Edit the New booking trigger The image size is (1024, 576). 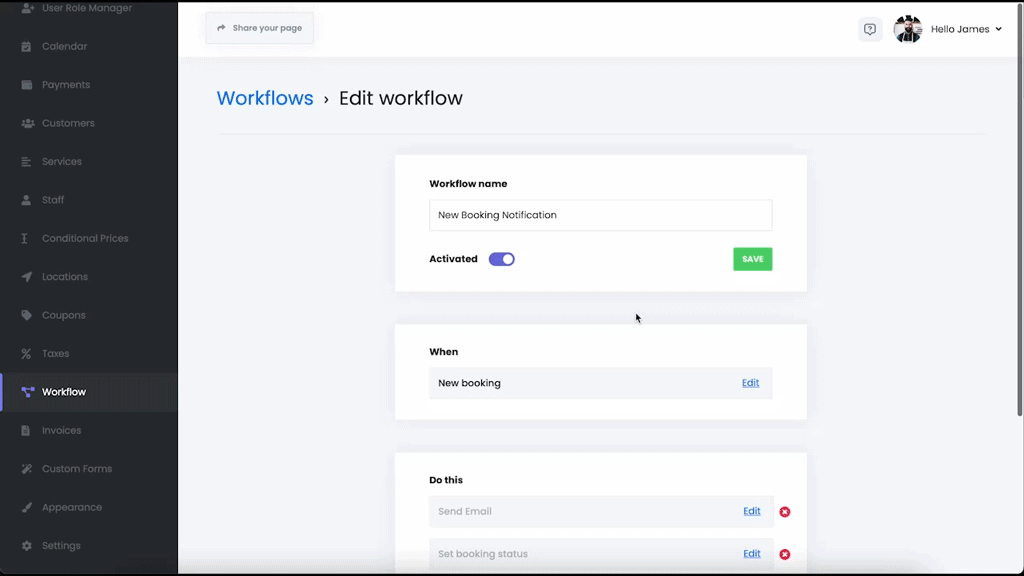[x=750, y=383]
